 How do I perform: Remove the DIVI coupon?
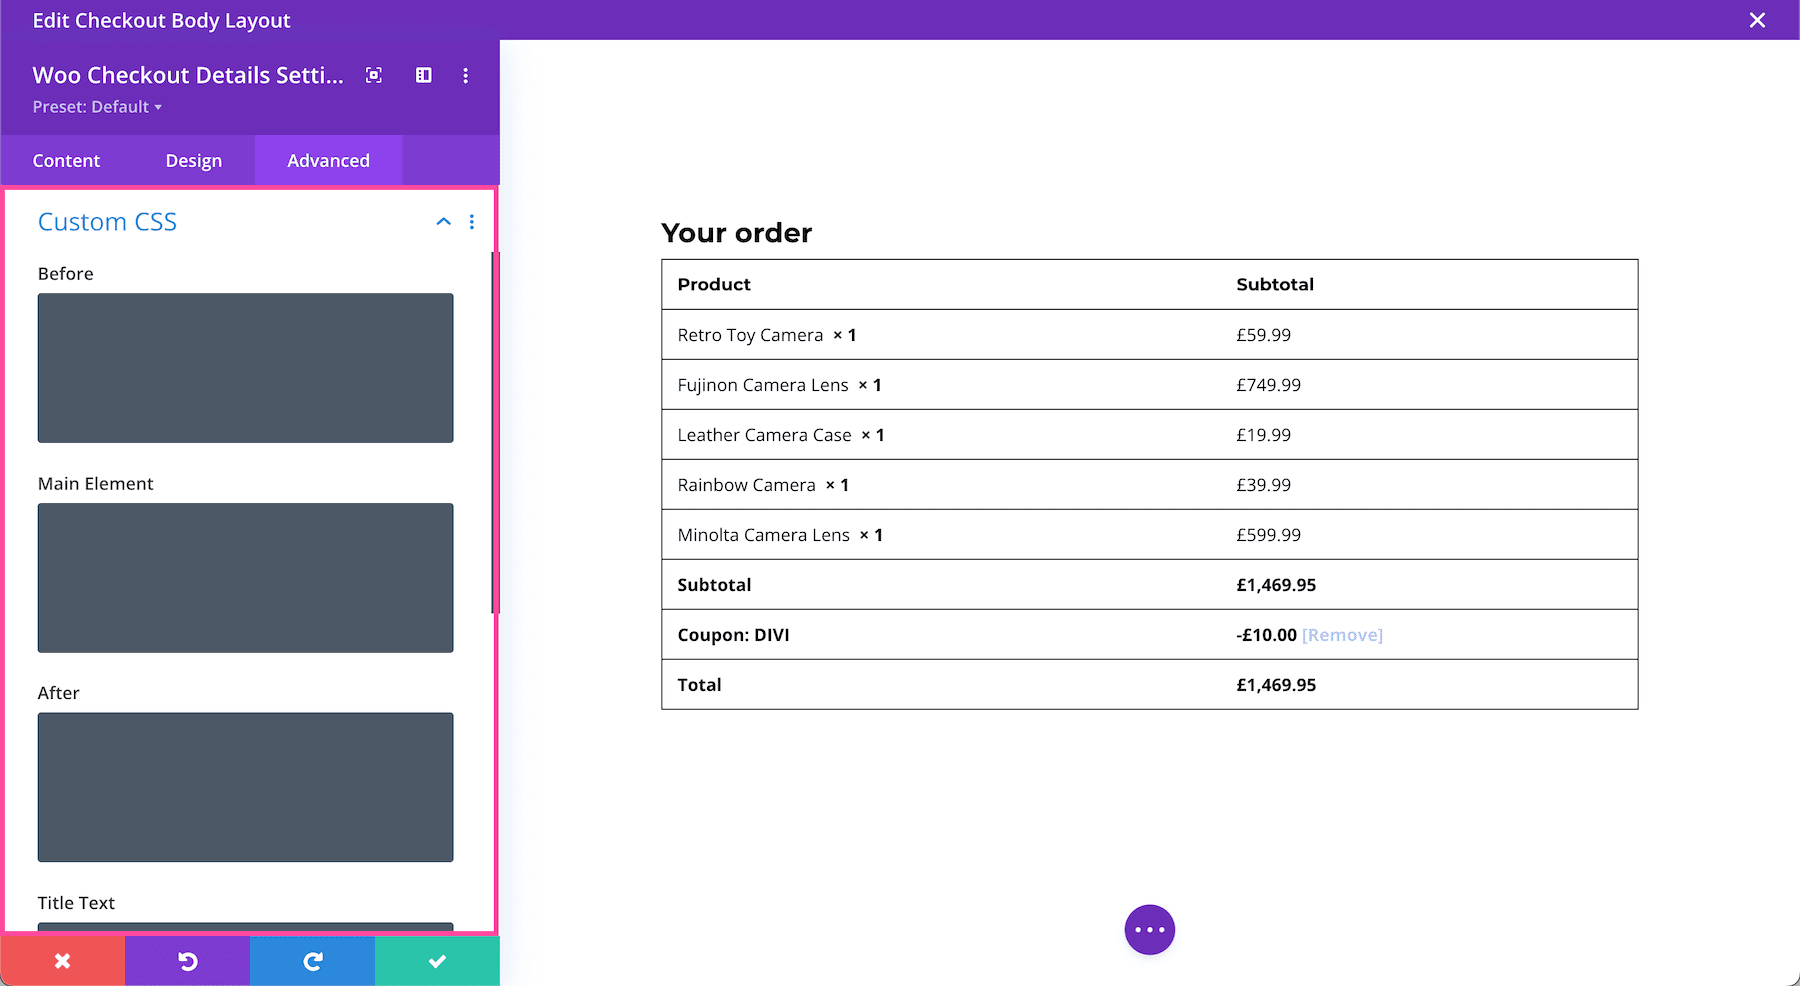1342,634
